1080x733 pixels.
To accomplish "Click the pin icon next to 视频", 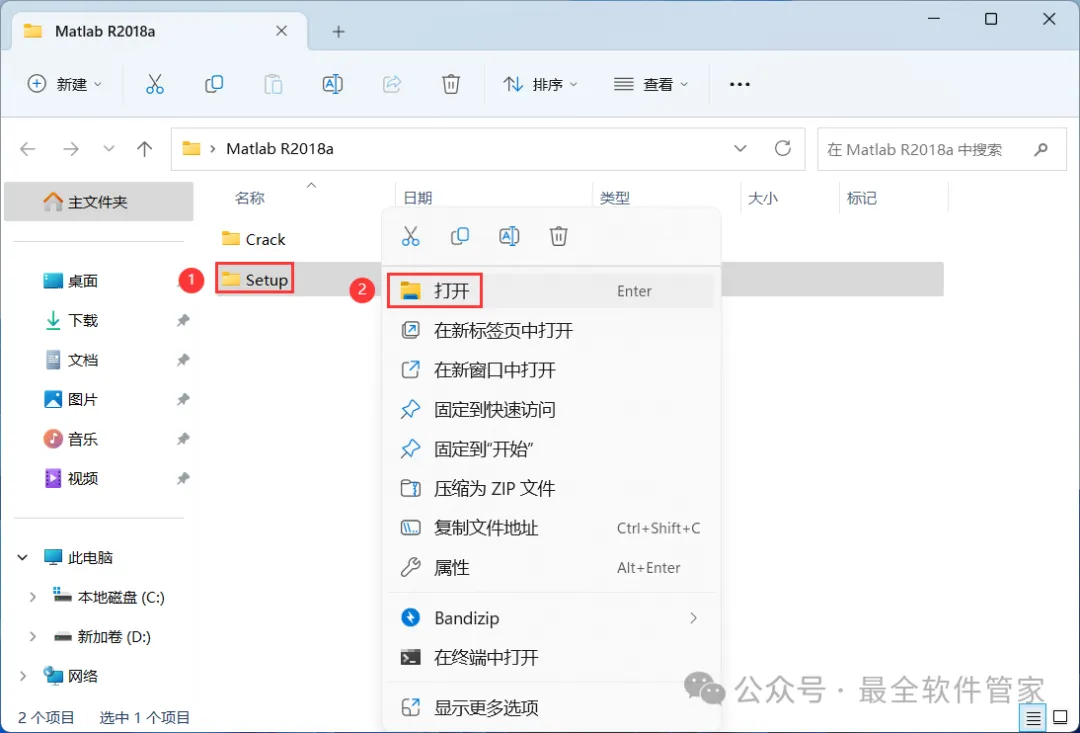I will coord(183,478).
